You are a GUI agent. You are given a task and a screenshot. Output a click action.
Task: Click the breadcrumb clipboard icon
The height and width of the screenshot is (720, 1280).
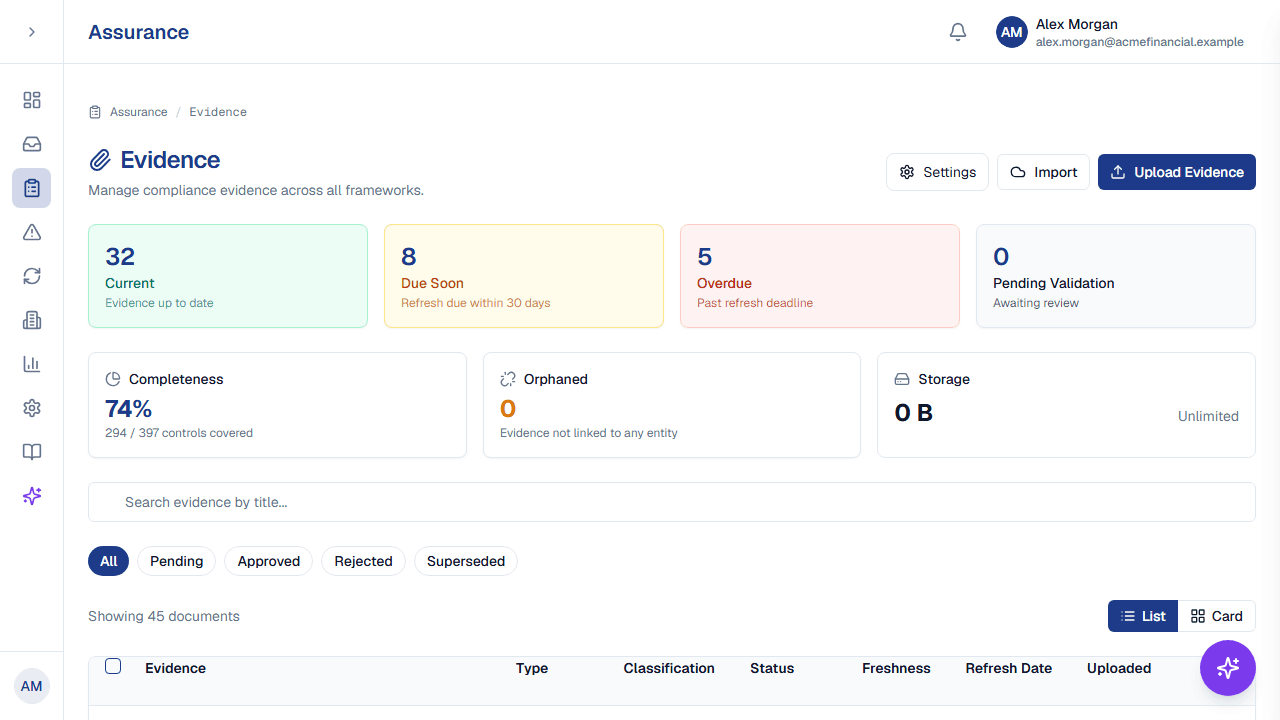95,112
